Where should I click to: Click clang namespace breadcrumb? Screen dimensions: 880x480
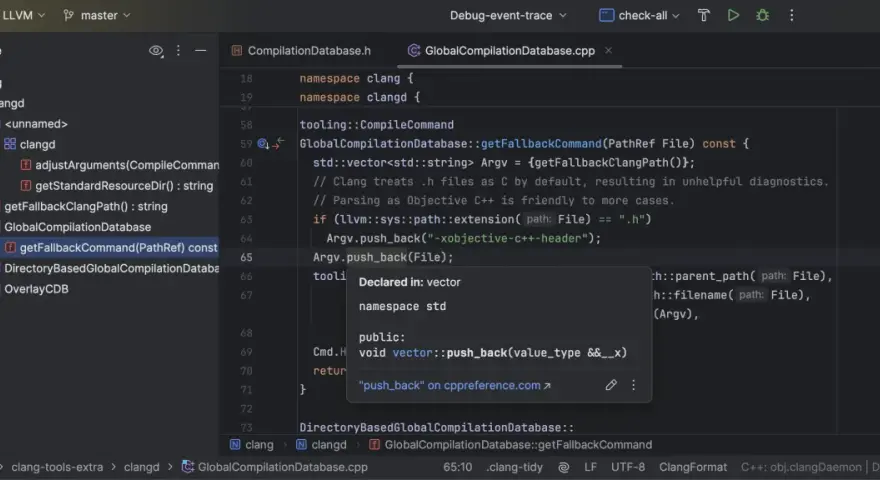(x=252, y=445)
